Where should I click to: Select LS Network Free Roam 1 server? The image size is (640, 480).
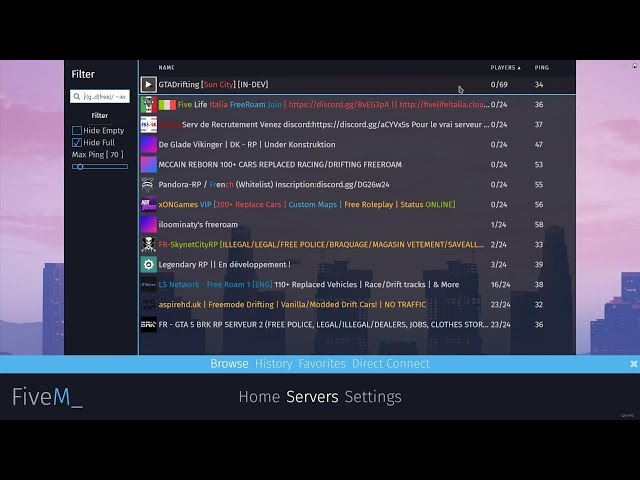(358, 284)
